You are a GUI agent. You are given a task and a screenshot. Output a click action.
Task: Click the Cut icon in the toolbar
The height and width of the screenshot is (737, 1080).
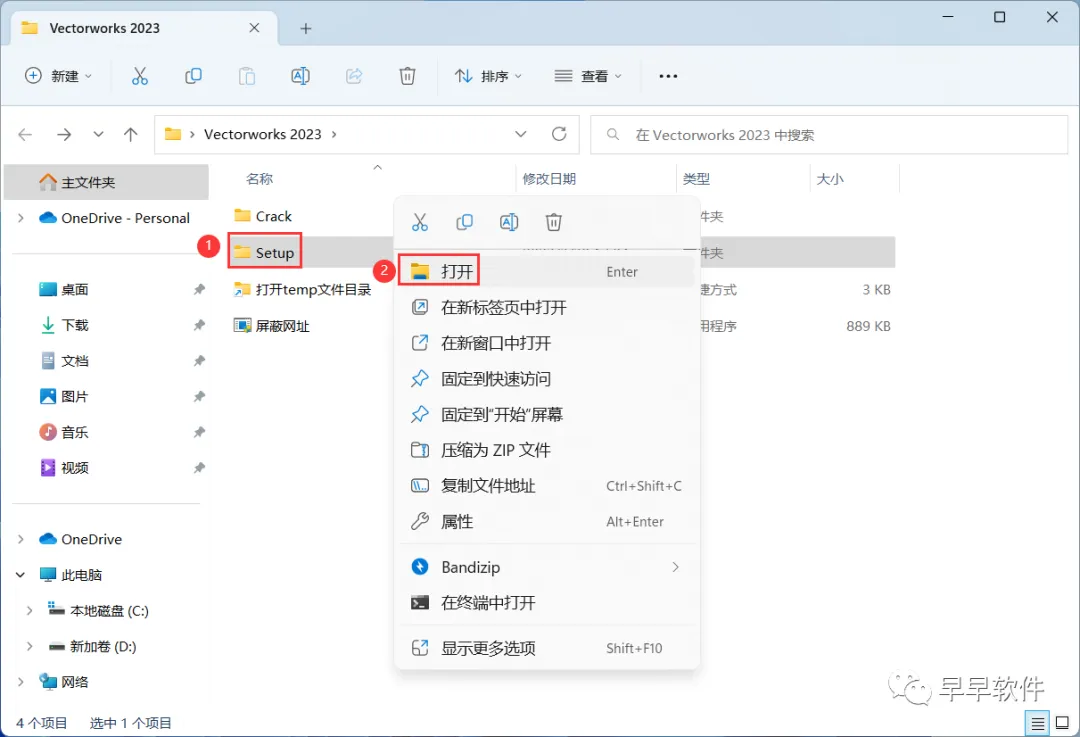click(x=140, y=76)
